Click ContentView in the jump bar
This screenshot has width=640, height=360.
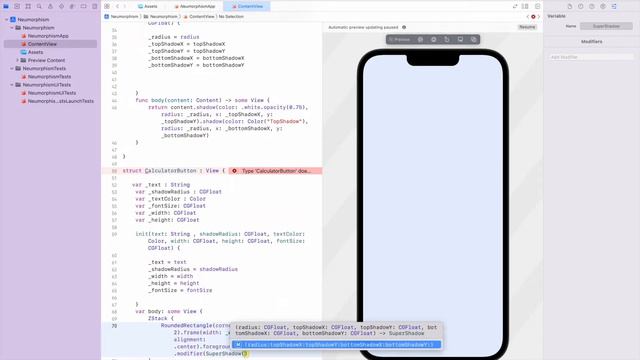(x=199, y=17)
